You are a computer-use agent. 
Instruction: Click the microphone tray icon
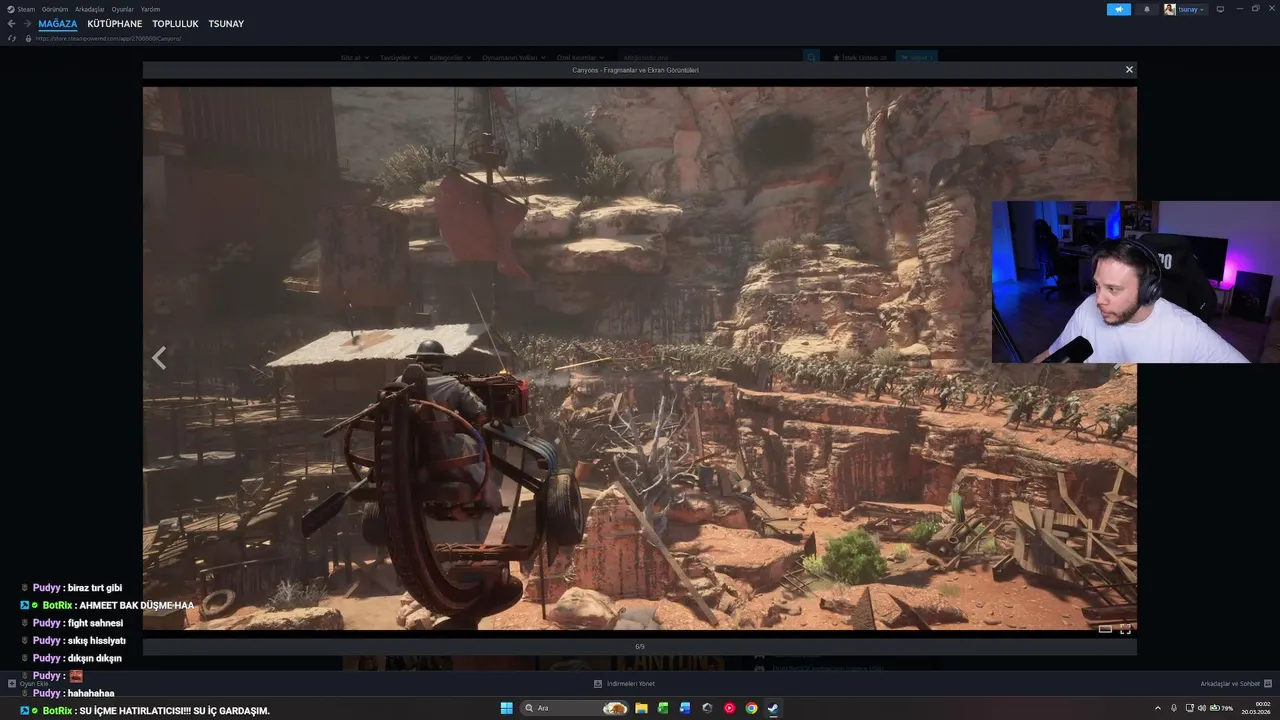pyautogui.click(x=1175, y=708)
